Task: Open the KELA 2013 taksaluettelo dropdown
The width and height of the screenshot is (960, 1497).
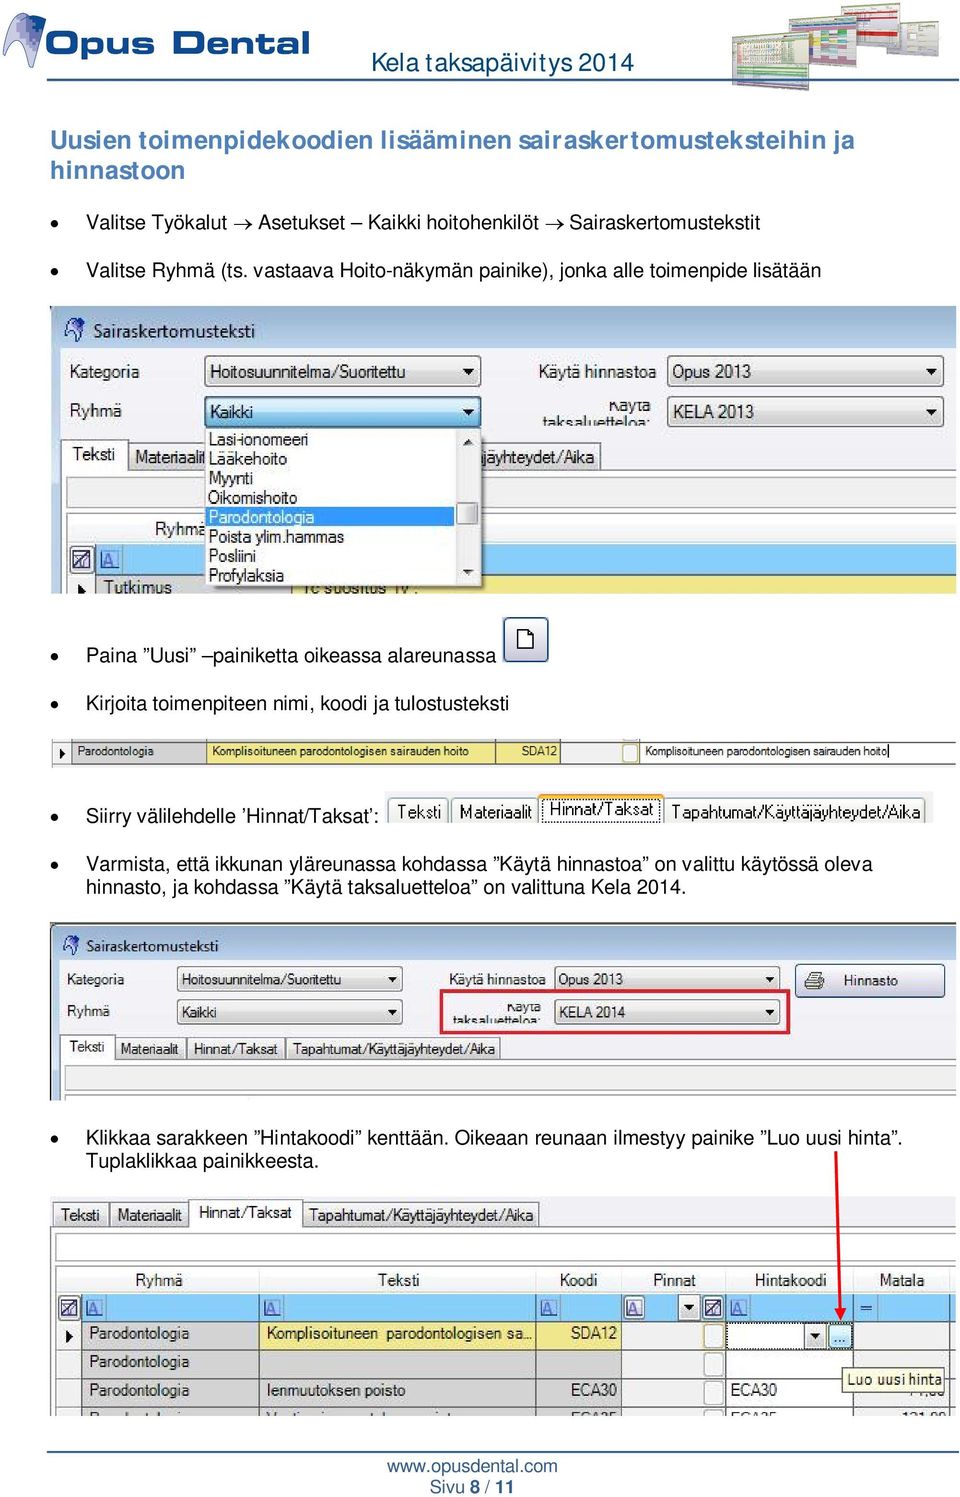Action: point(806,412)
